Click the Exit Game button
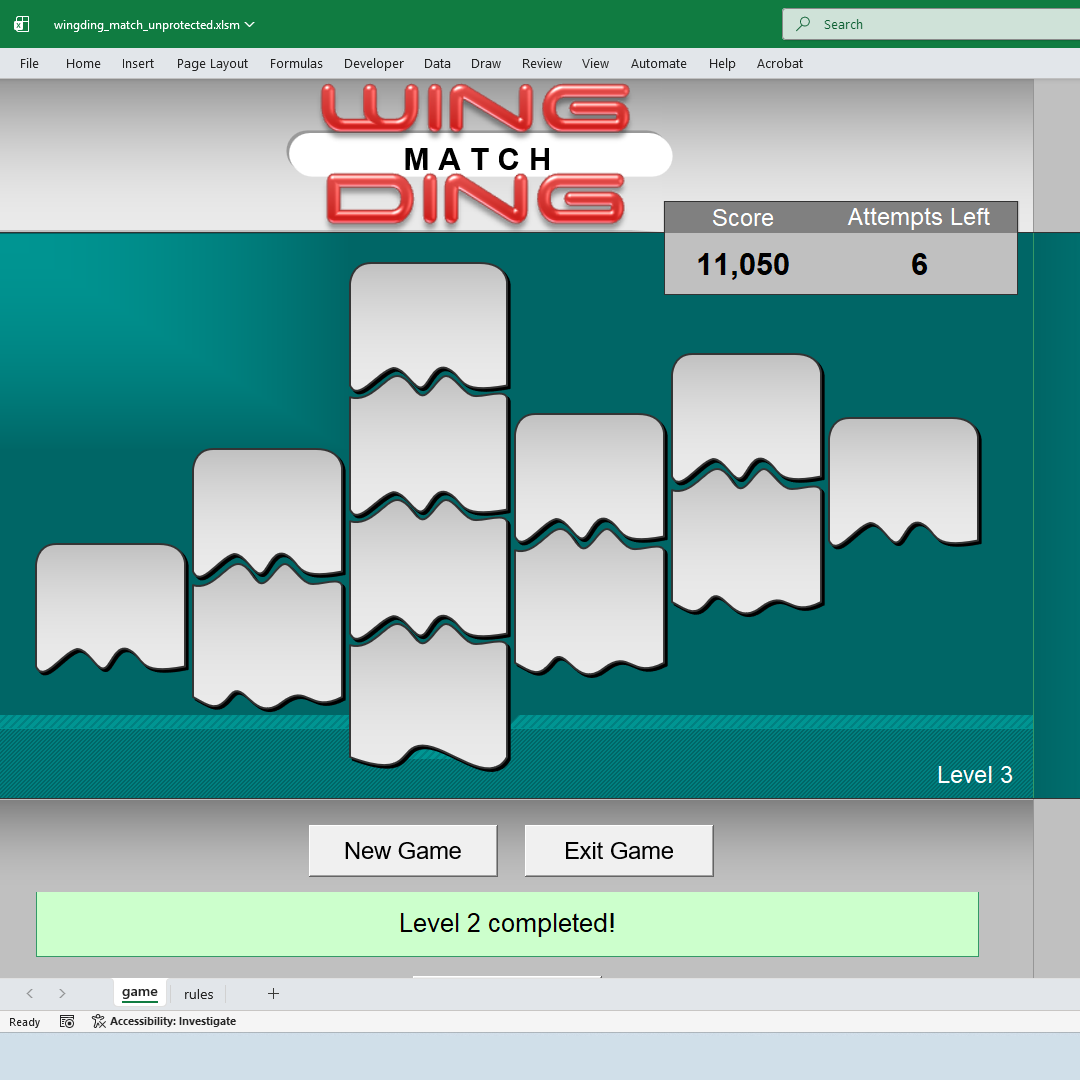This screenshot has height=1080, width=1080. pyautogui.click(x=618, y=850)
